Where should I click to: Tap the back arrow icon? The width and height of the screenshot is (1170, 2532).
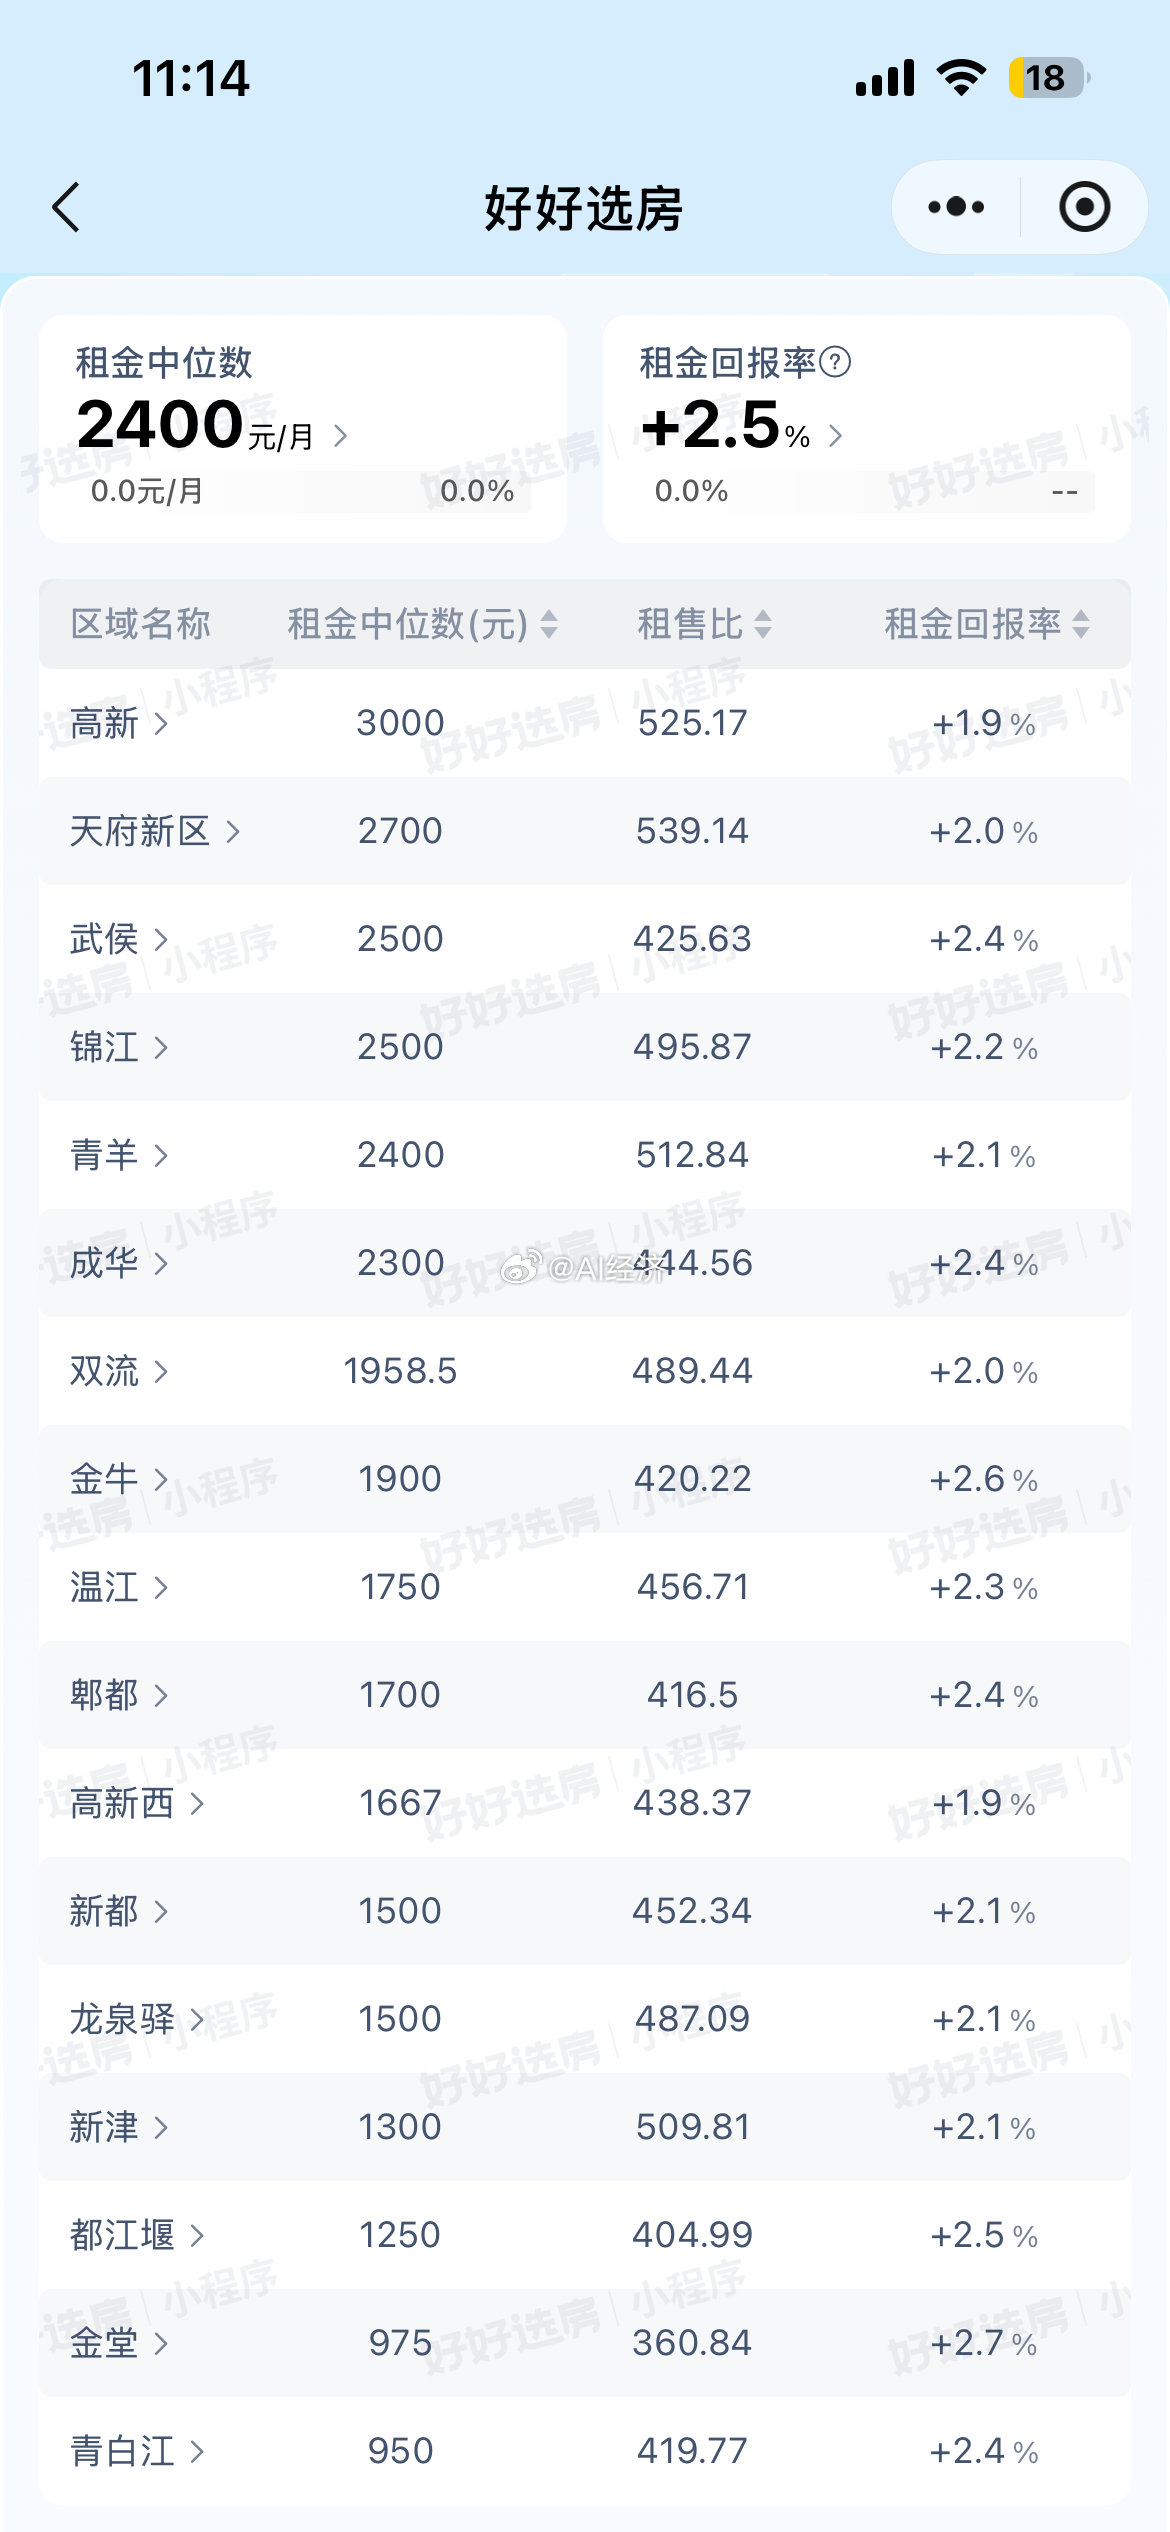pos(66,208)
